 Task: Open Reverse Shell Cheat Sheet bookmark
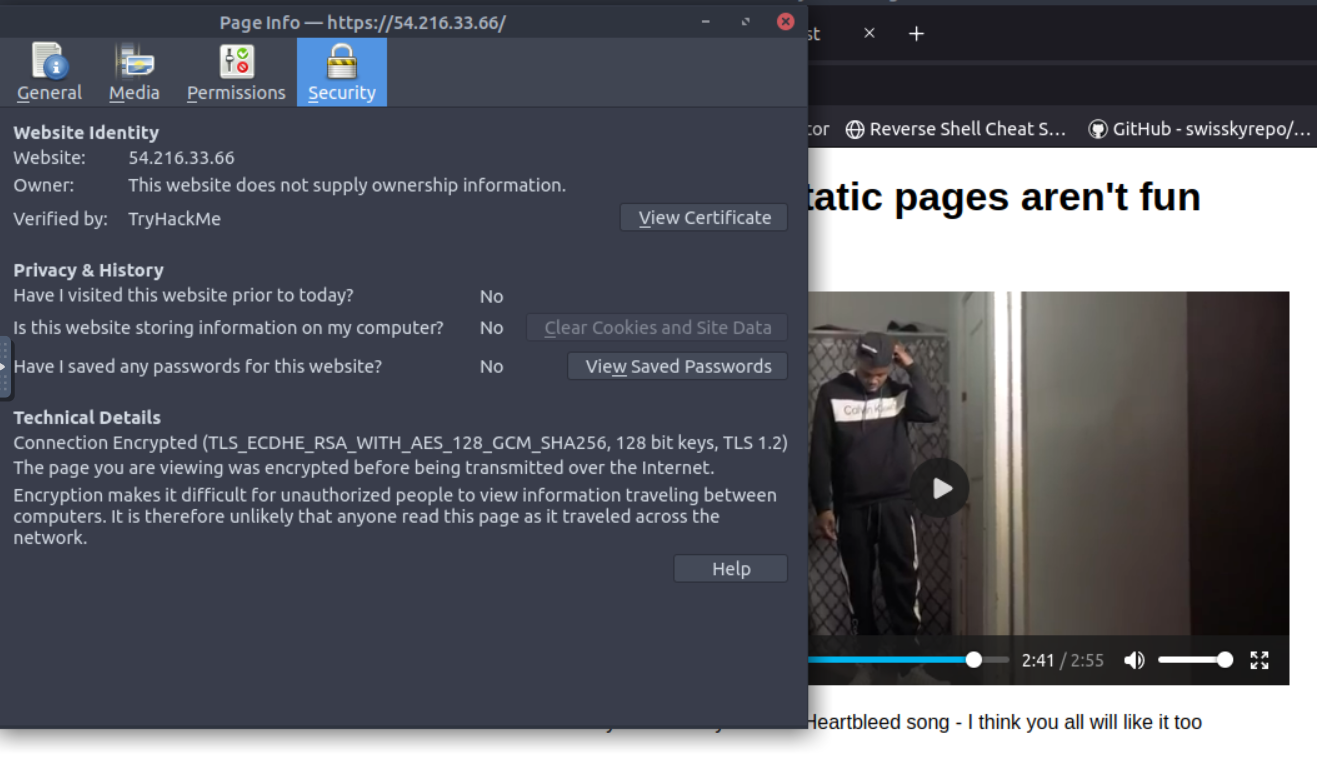[956, 129]
